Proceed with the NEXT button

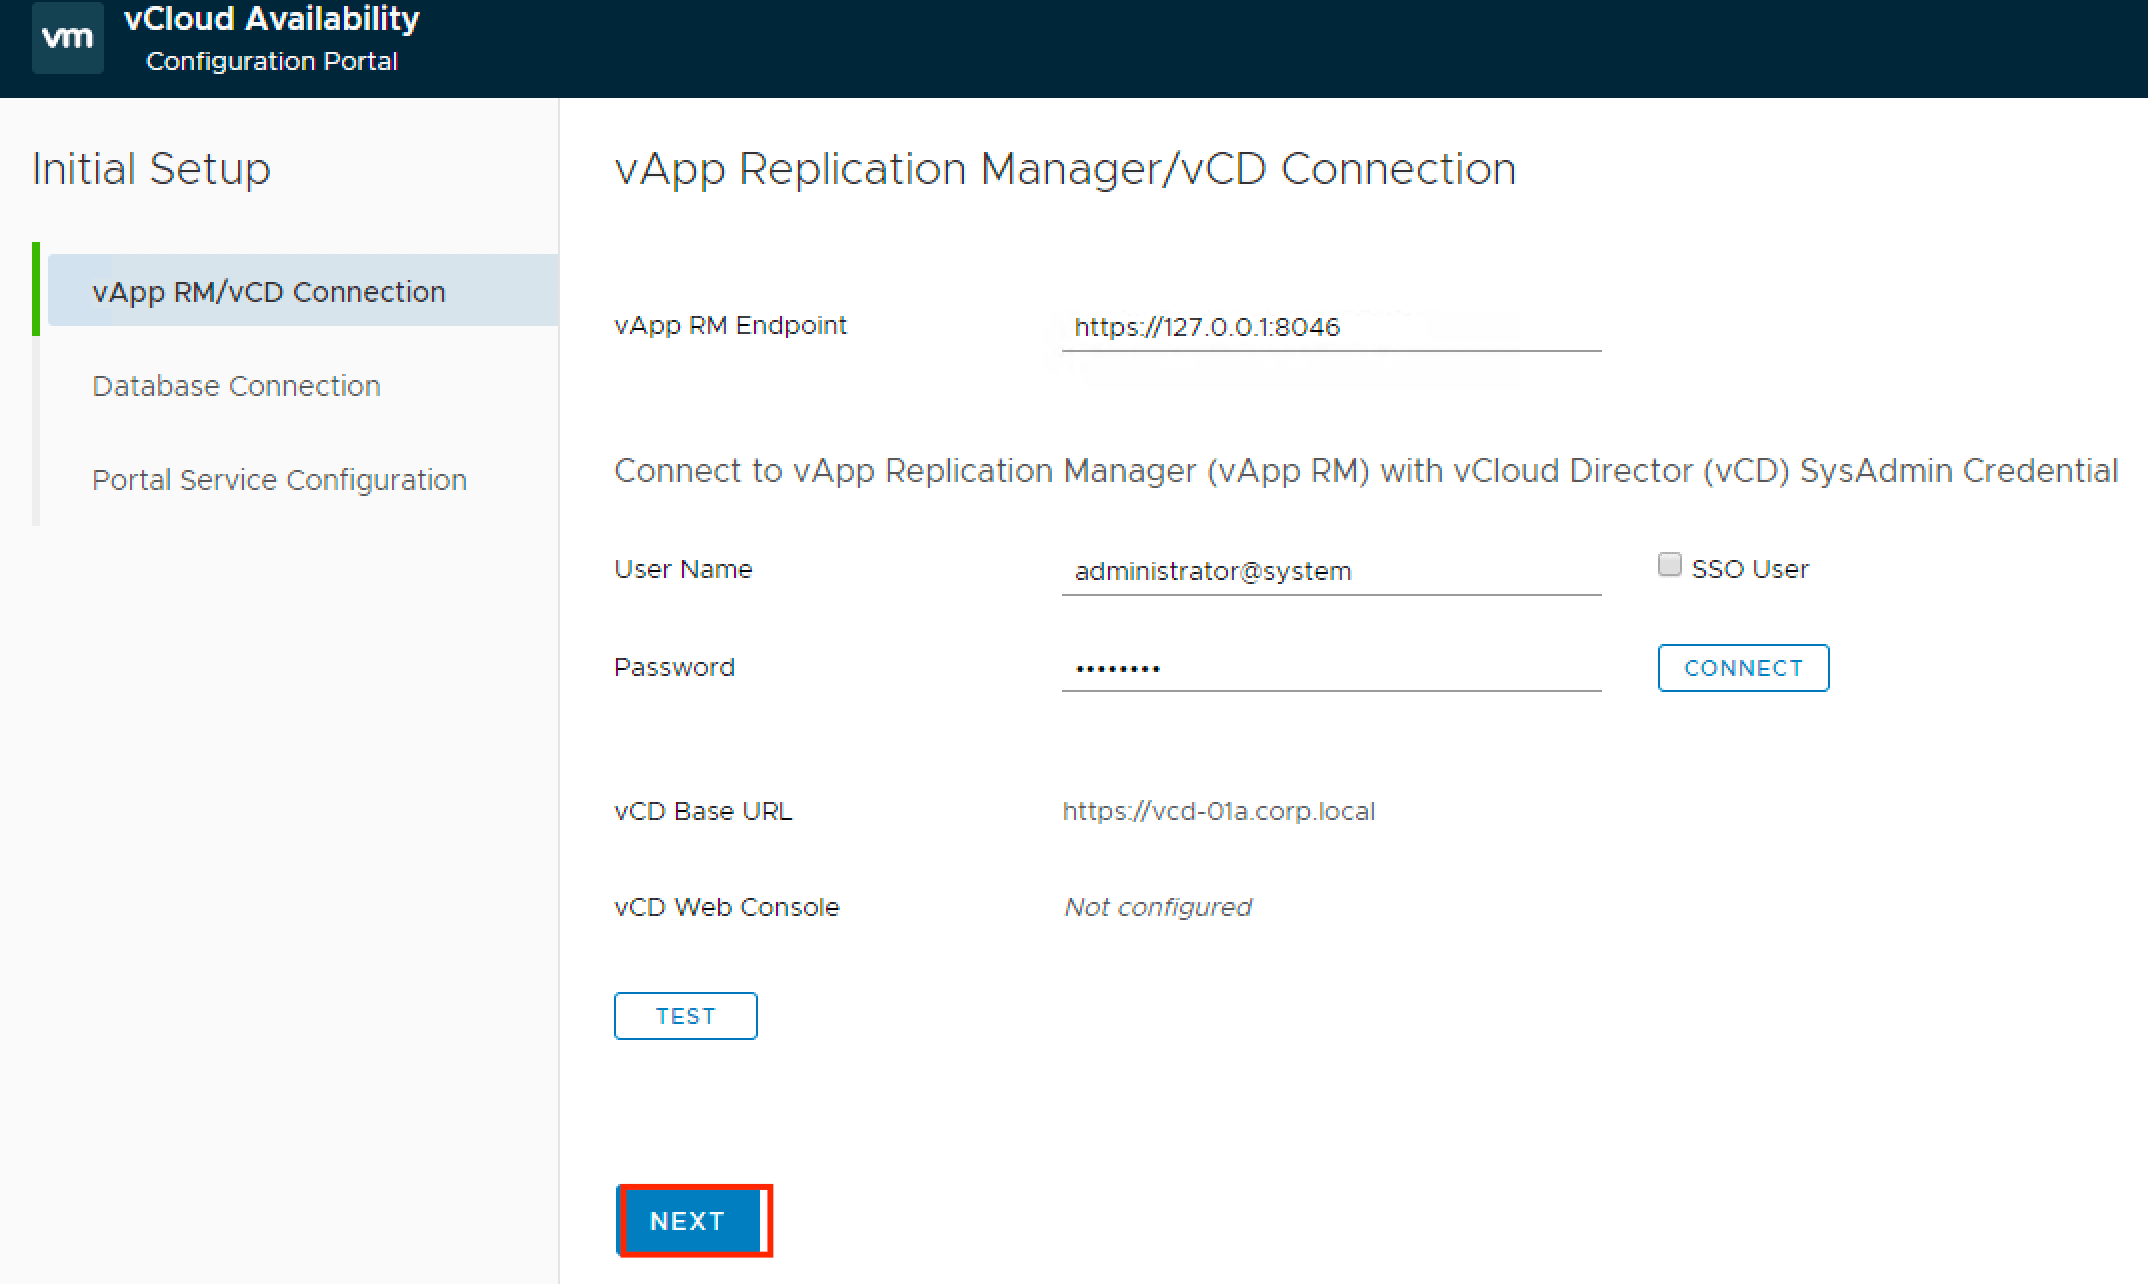[689, 1221]
